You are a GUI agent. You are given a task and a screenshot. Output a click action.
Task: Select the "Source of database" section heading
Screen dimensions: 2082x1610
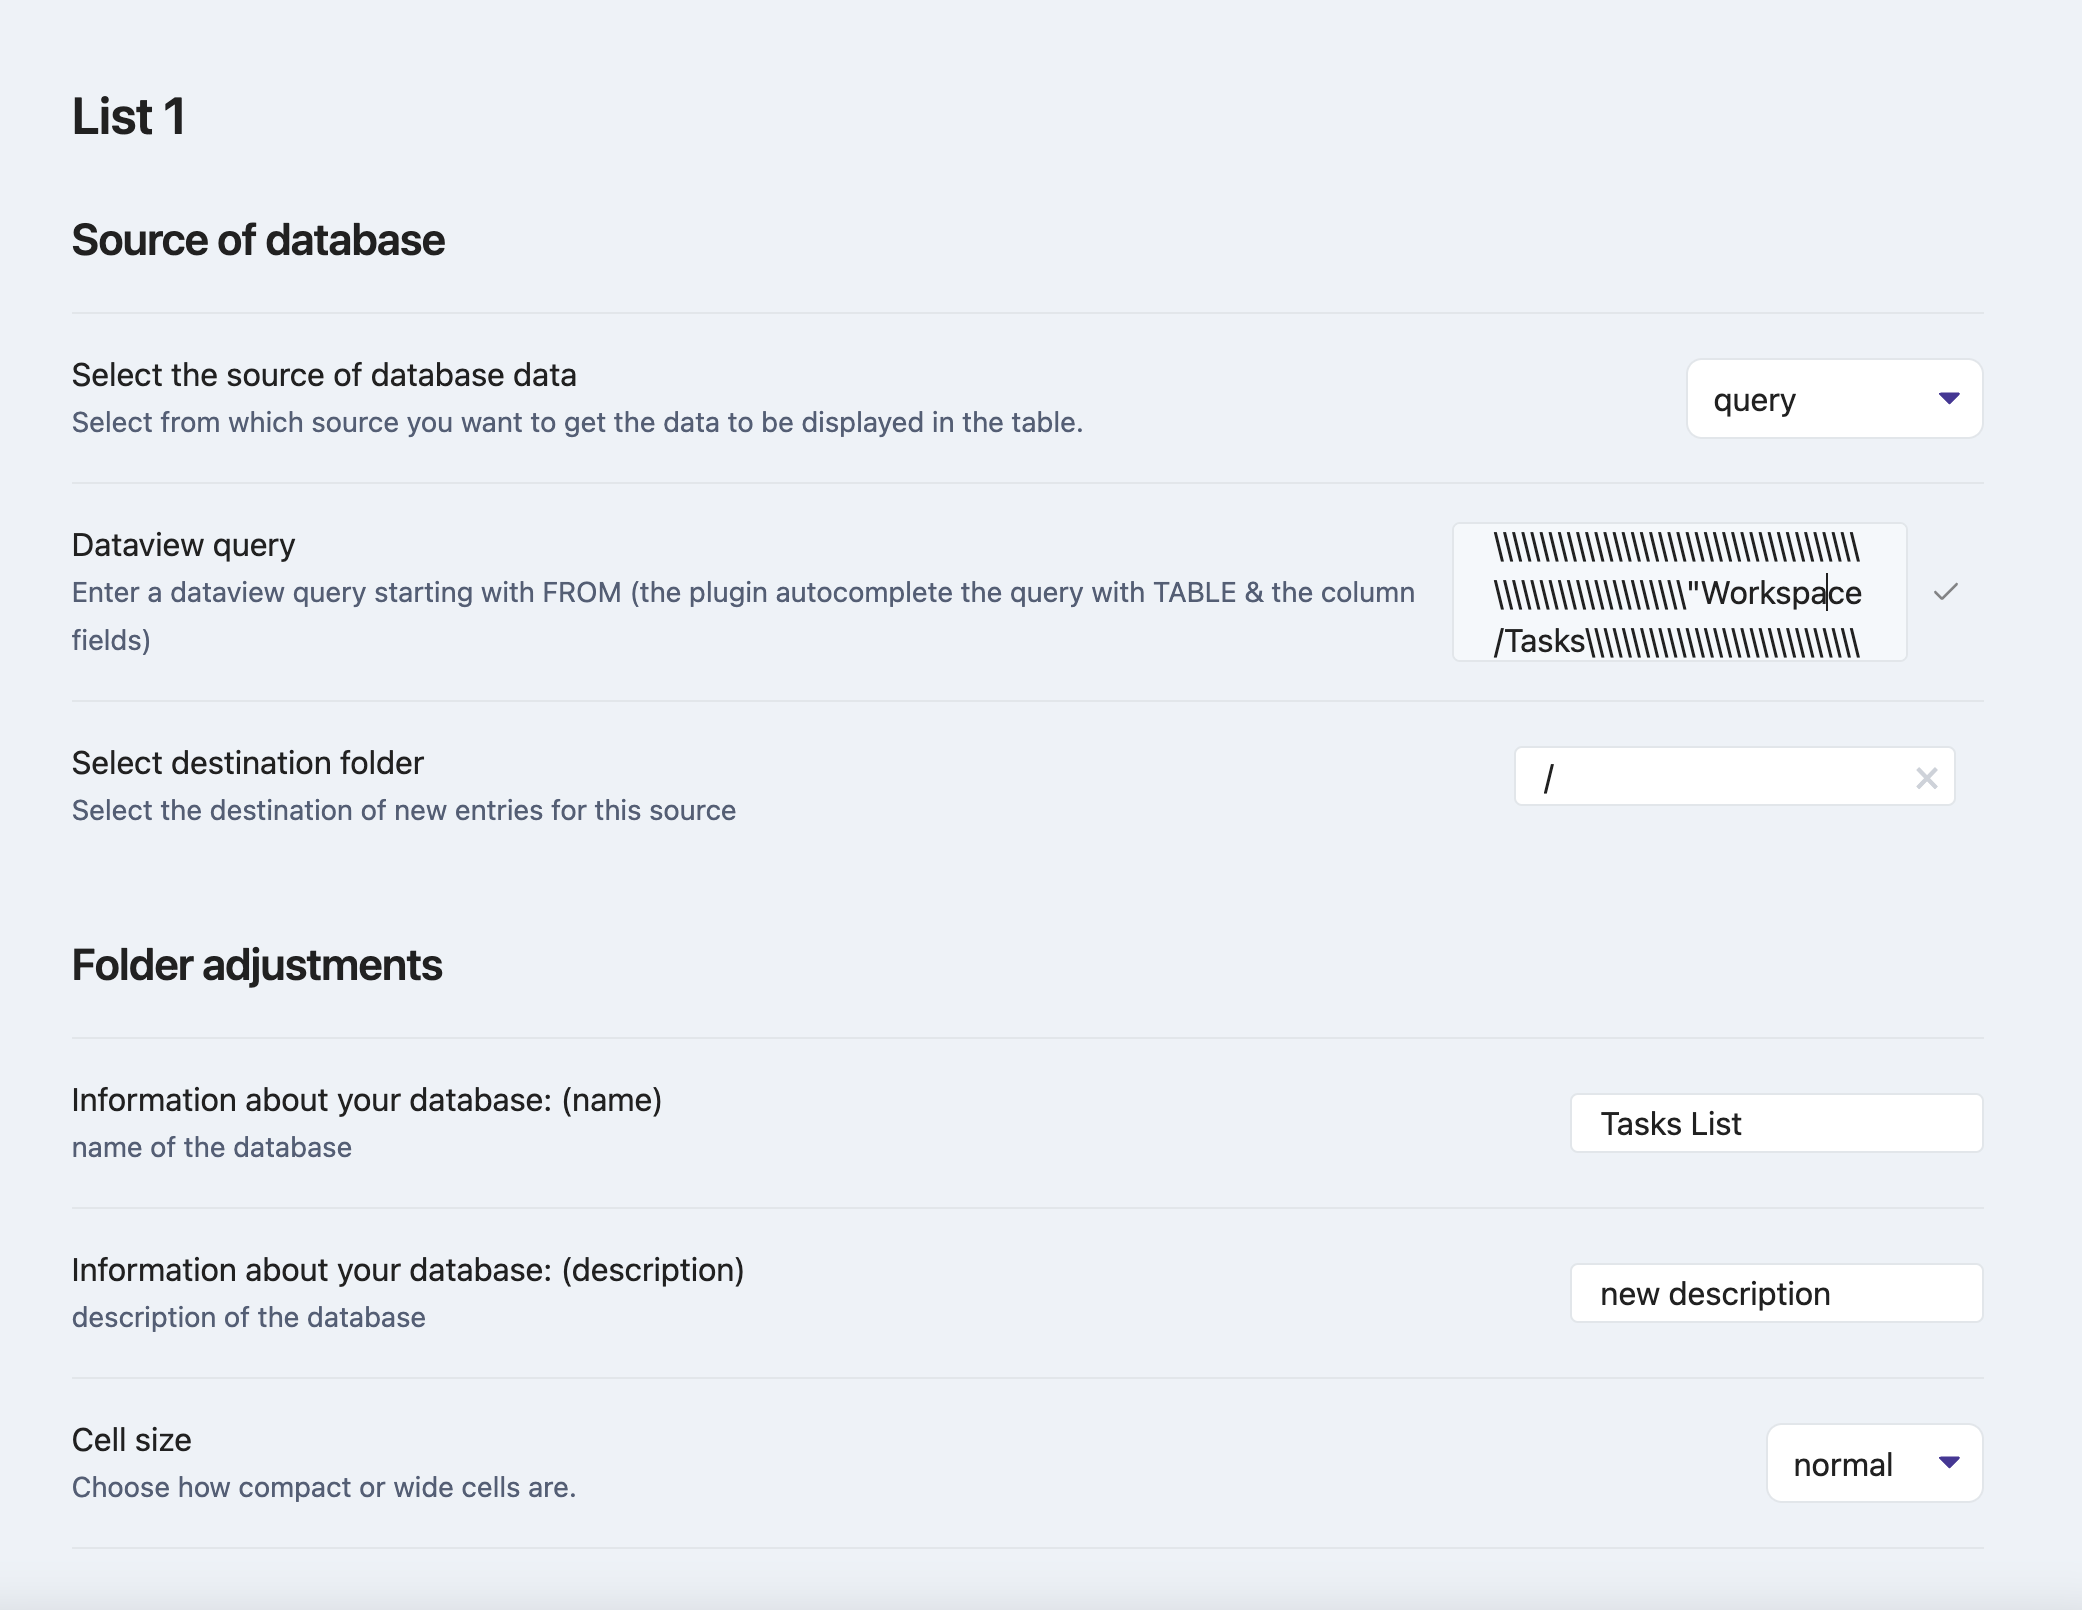[x=258, y=239]
